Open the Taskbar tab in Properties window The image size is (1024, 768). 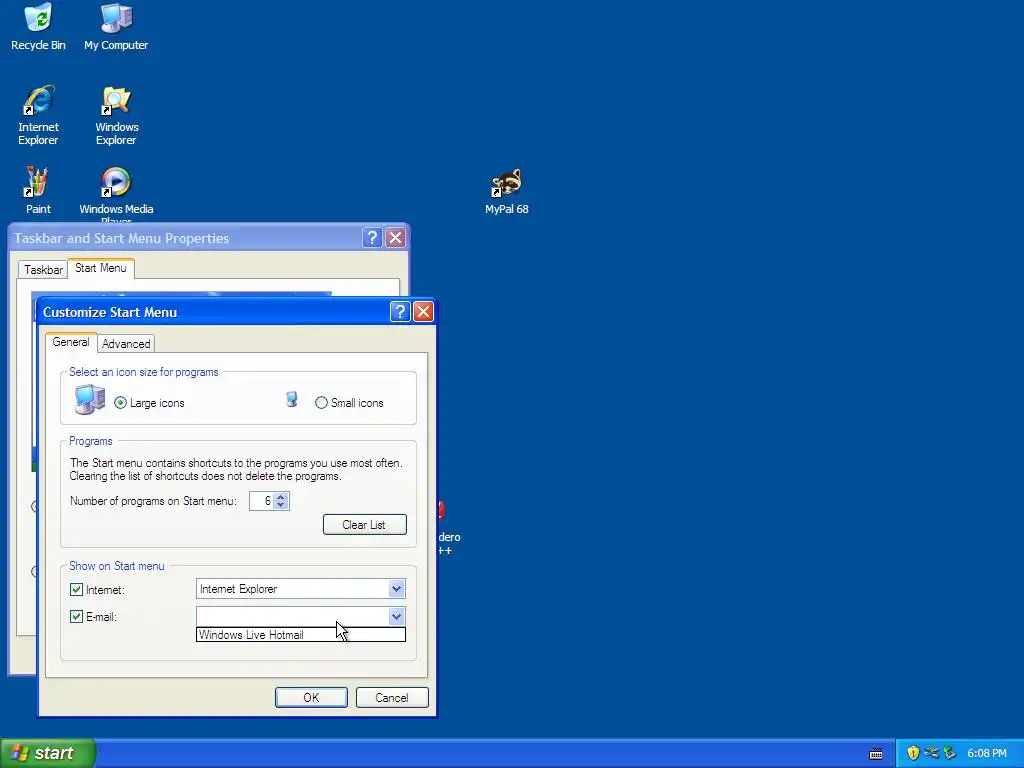click(43, 270)
